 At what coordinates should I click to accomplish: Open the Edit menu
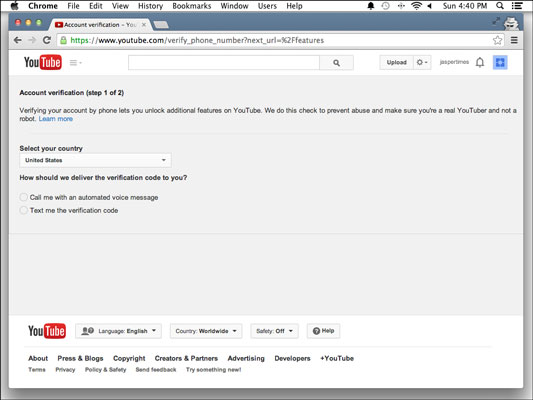(96, 6)
